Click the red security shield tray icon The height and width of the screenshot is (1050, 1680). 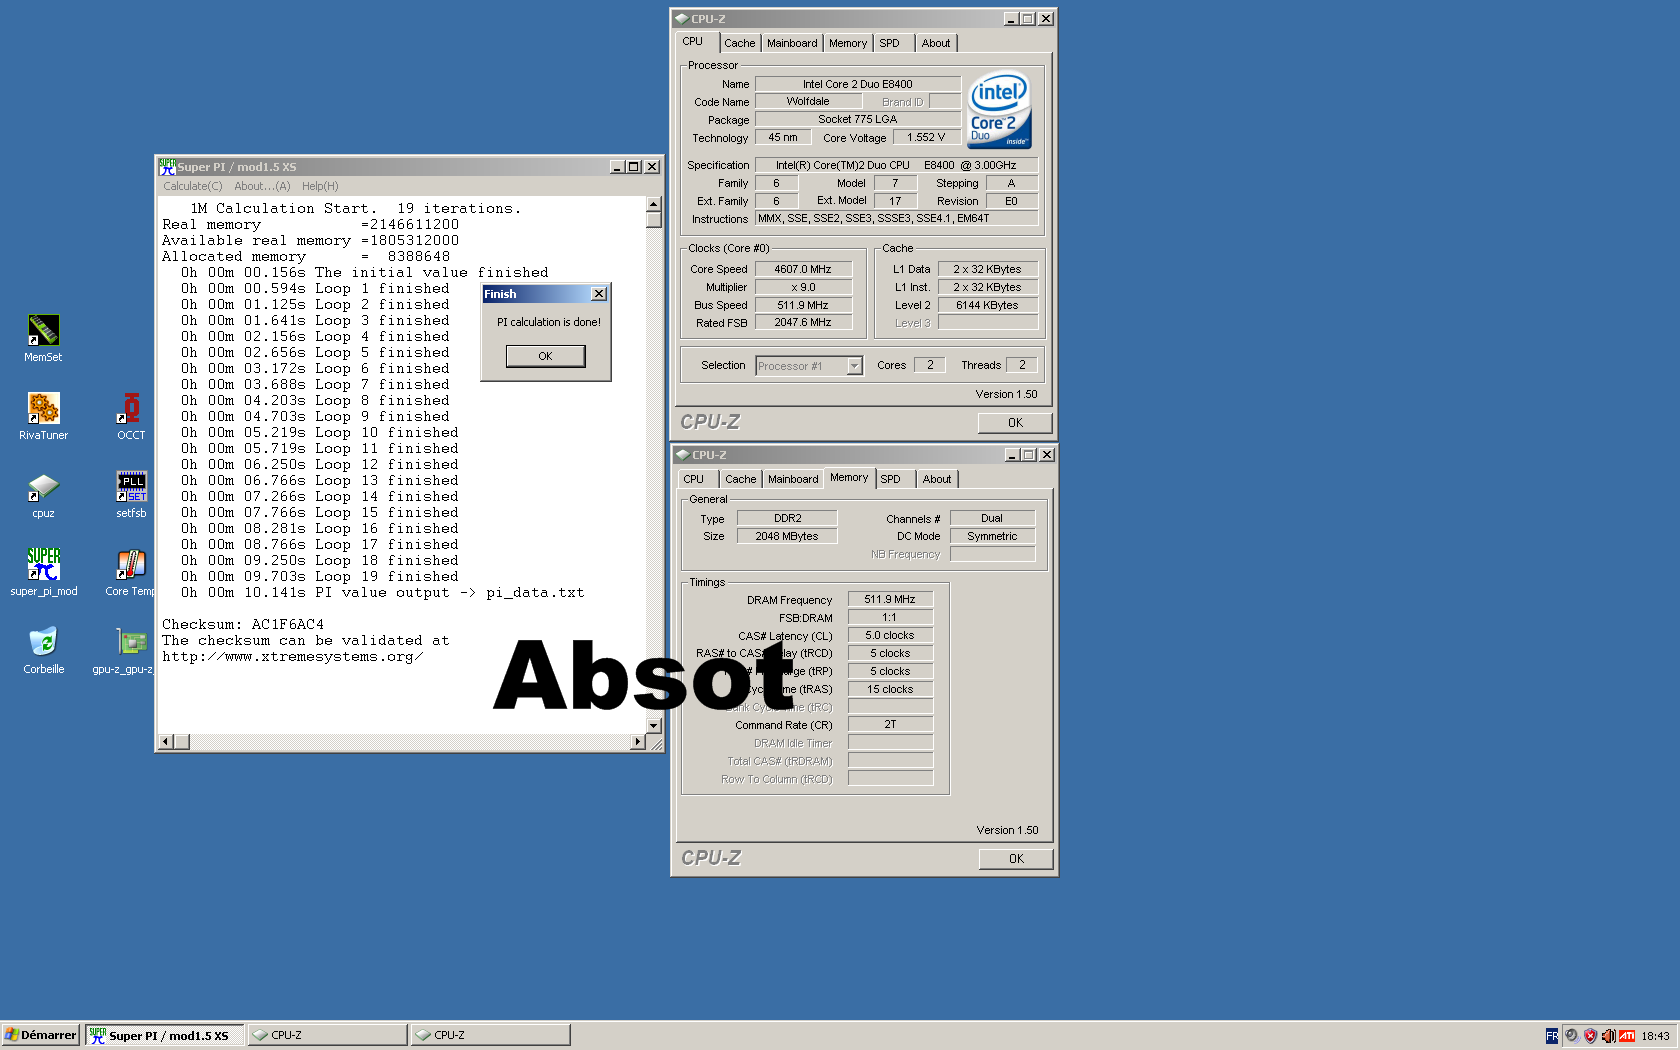[1590, 1036]
